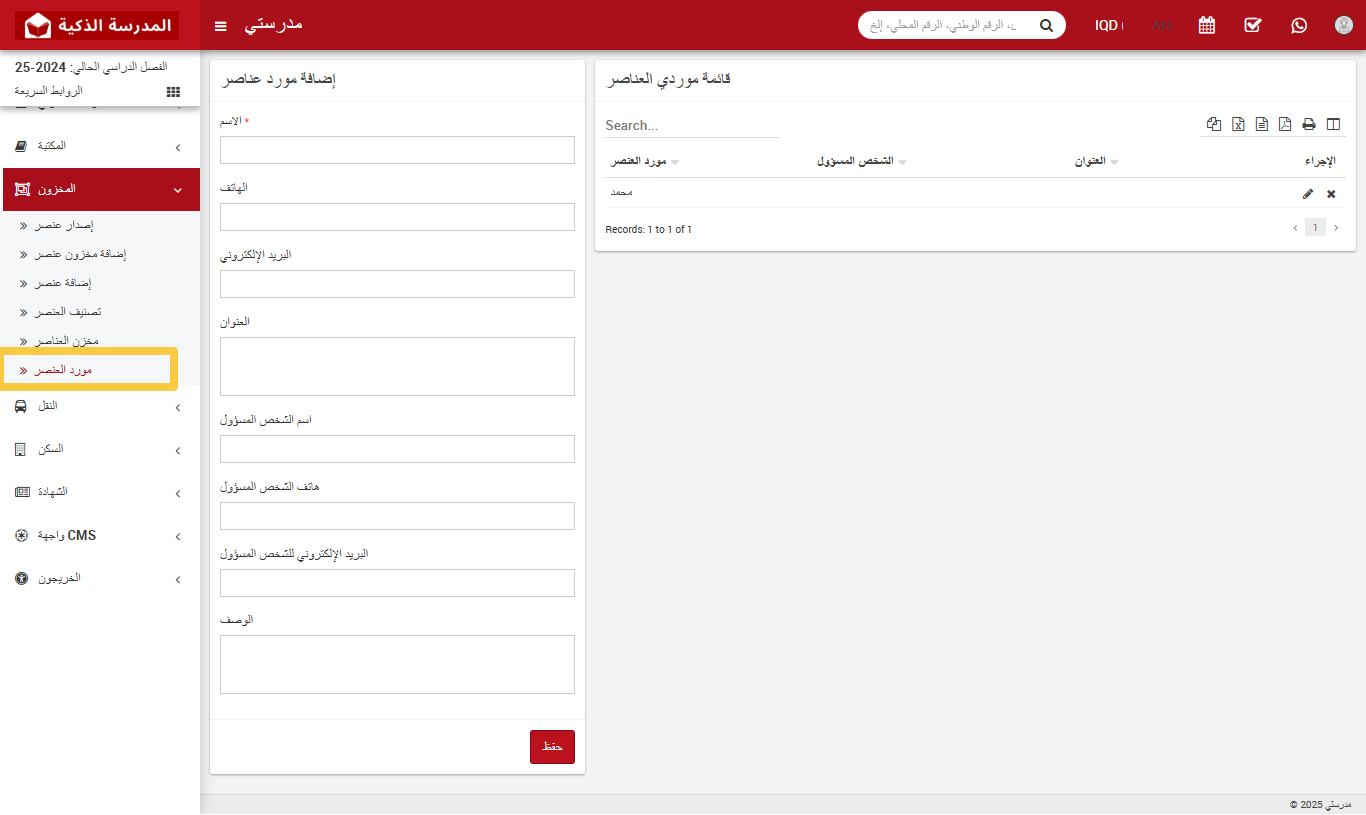This screenshot has height=815, width=1366.
Task: Click page 1 in suppliers pagination
Action: click(1315, 227)
